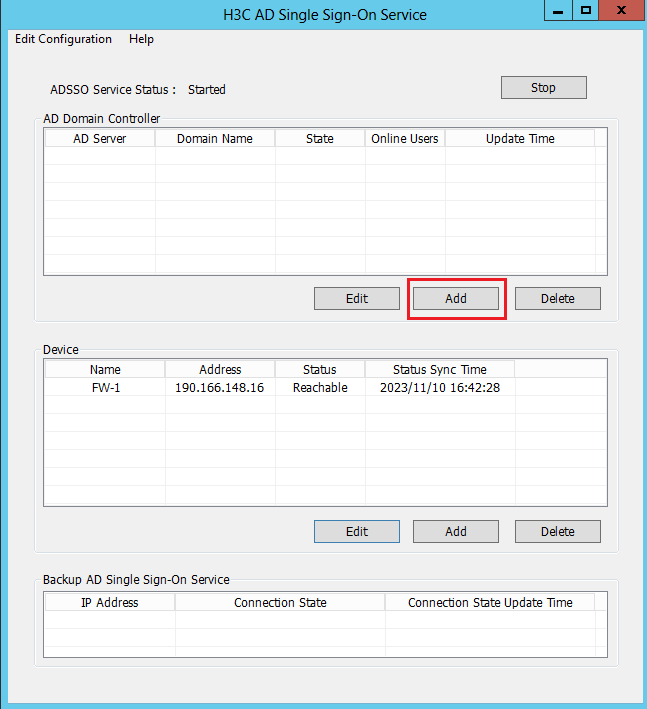Image resolution: width=647 pixels, height=709 pixels.
Task: Click the Online Users column header
Action: point(405,139)
